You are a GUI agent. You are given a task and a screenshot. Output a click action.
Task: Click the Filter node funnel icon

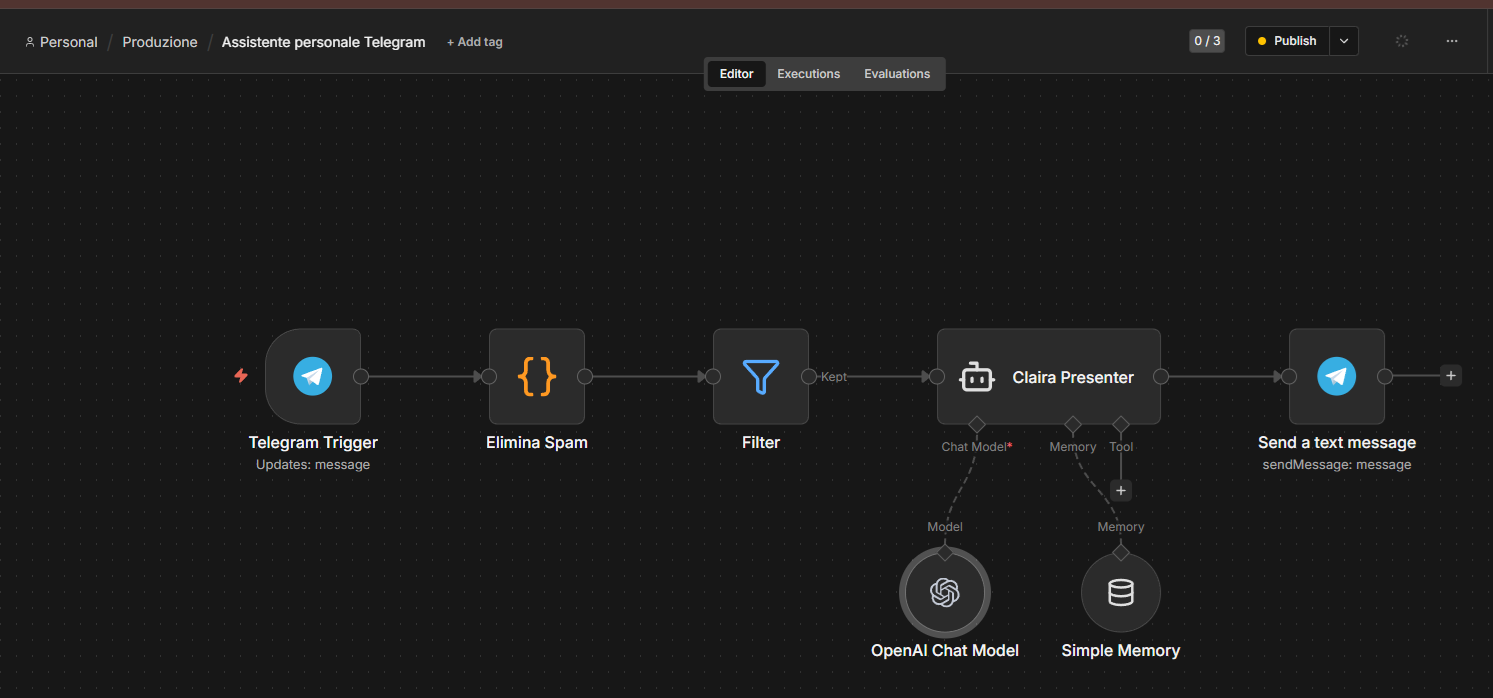point(761,377)
